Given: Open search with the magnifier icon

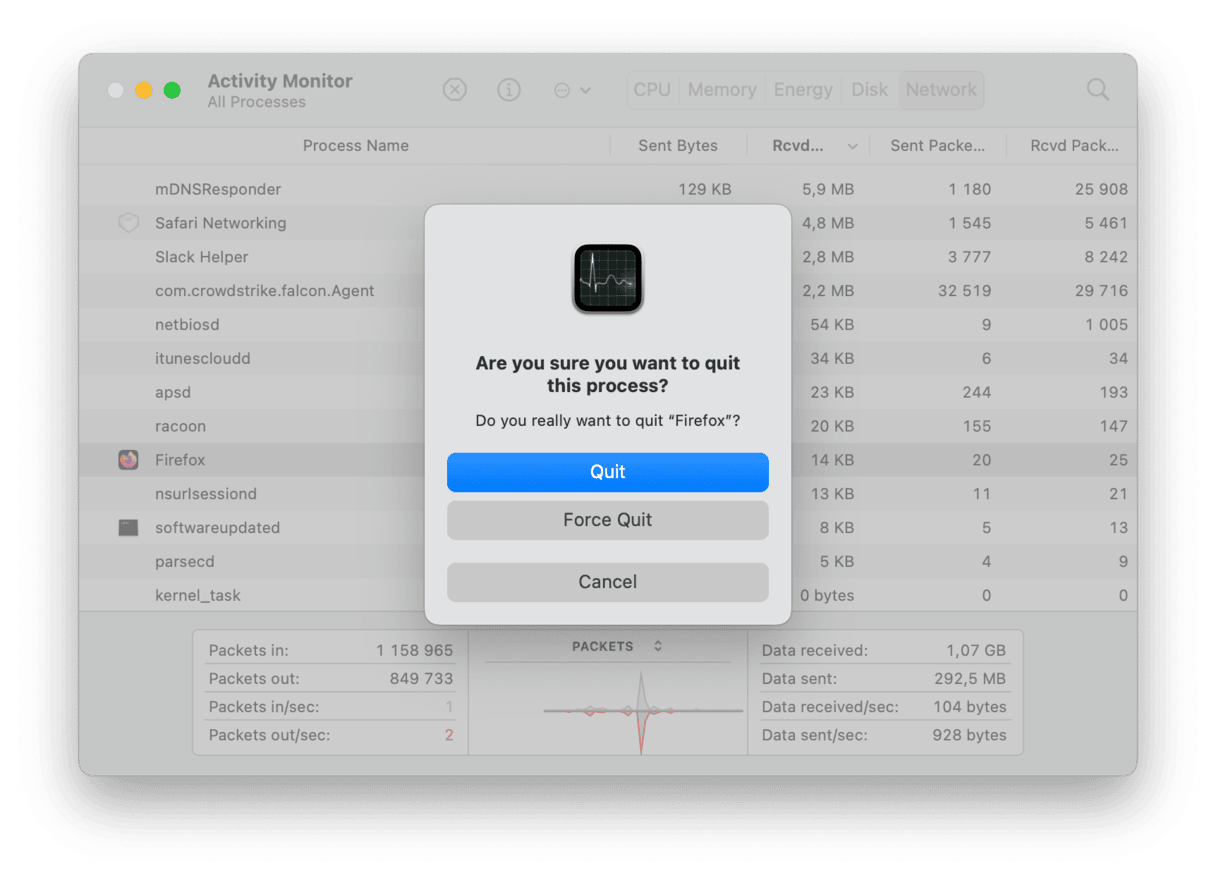Looking at the screenshot, I should (1097, 89).
